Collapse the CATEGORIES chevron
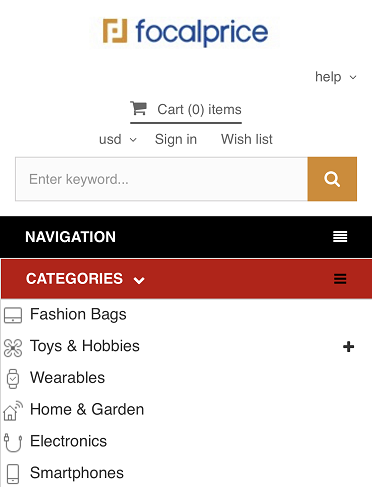 click(x=139, y=280)
